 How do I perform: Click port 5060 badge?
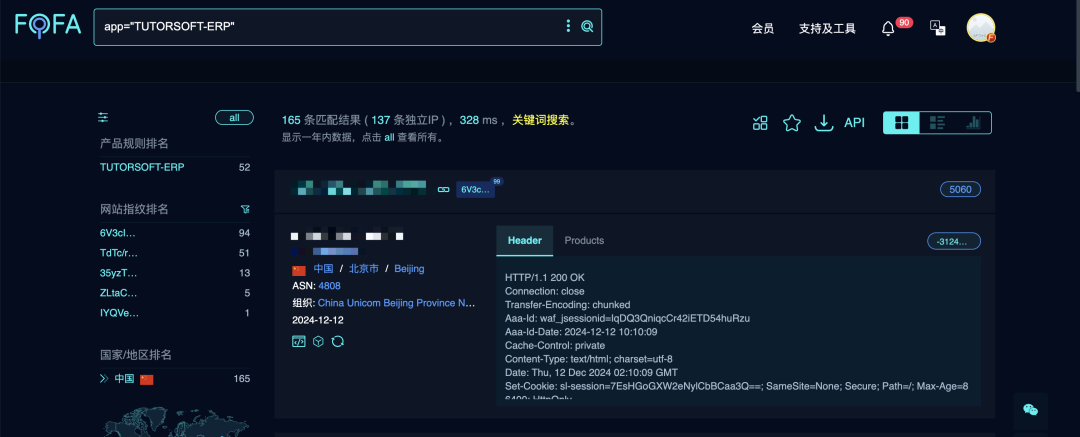(960, 189)
